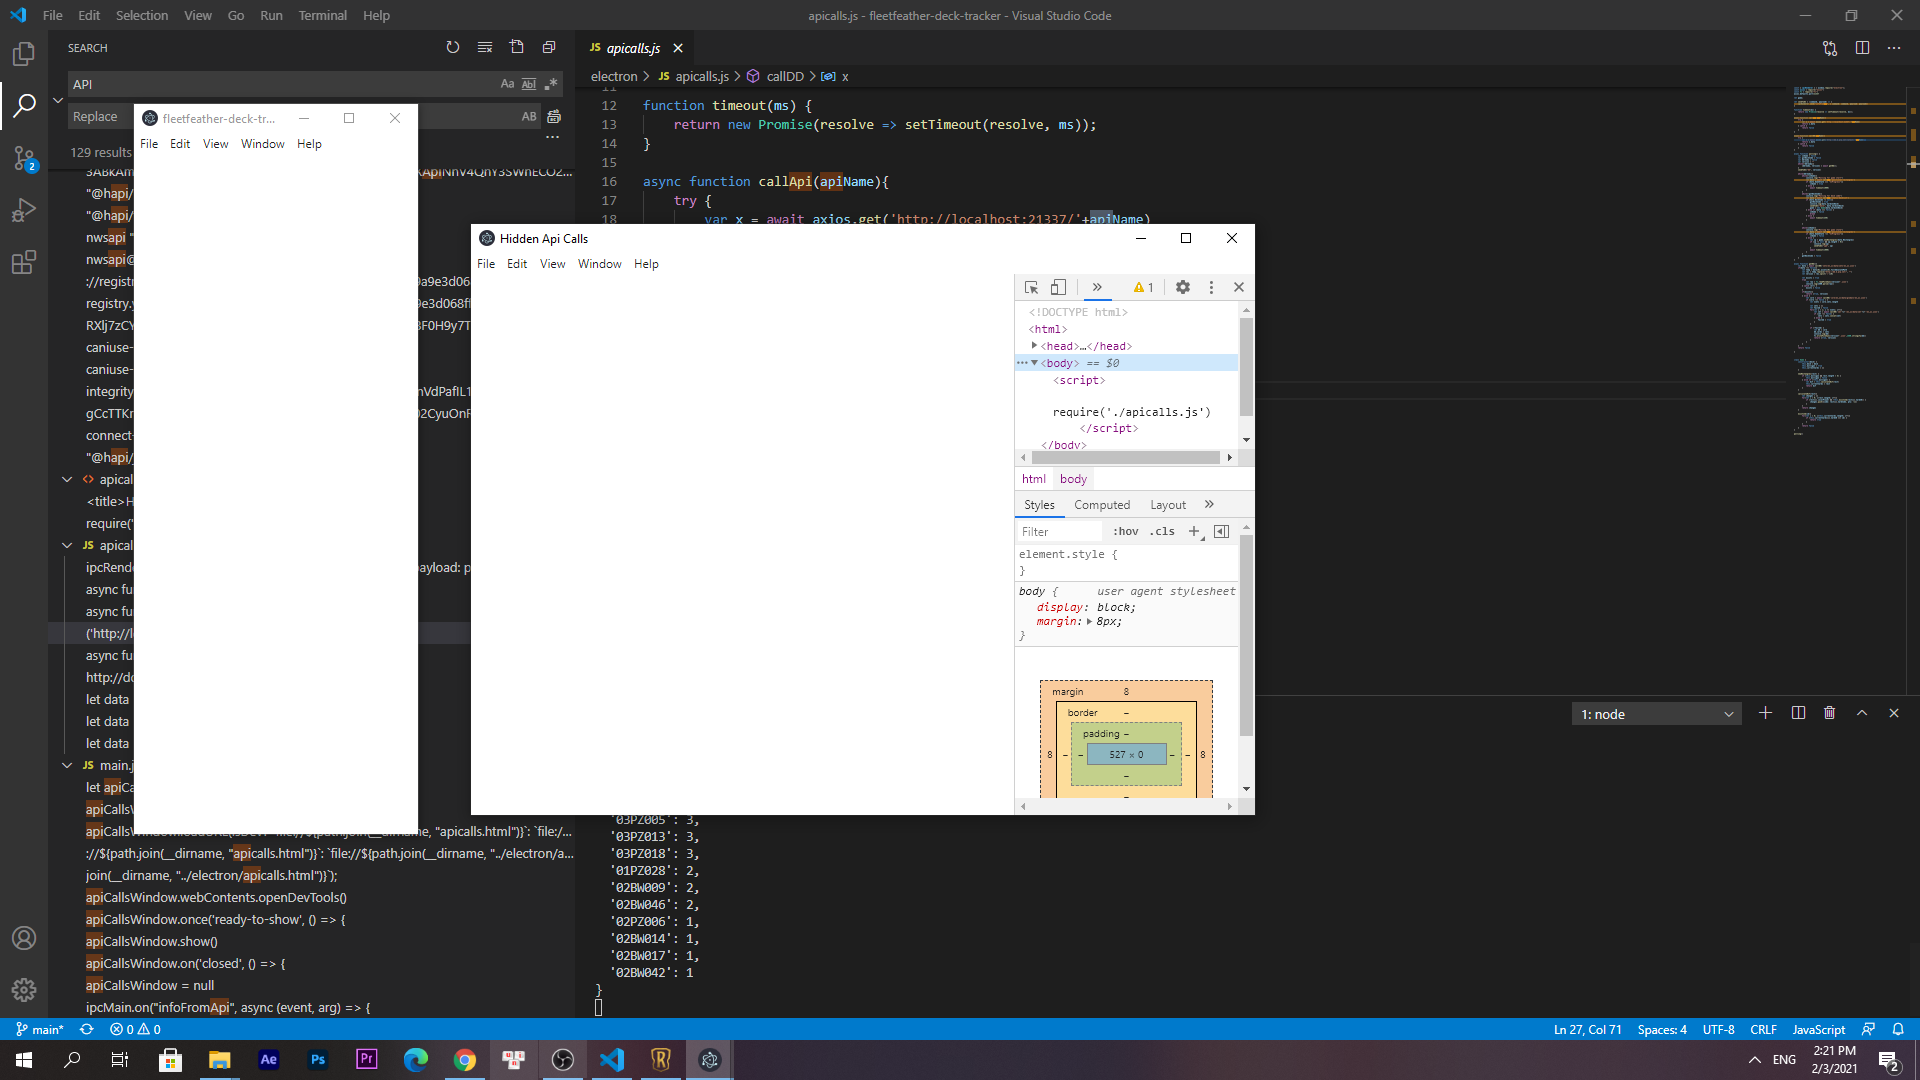The width and height of the screenshot is (1920, 1080).
Task: Collapse all search results
Action: (549, 47)
